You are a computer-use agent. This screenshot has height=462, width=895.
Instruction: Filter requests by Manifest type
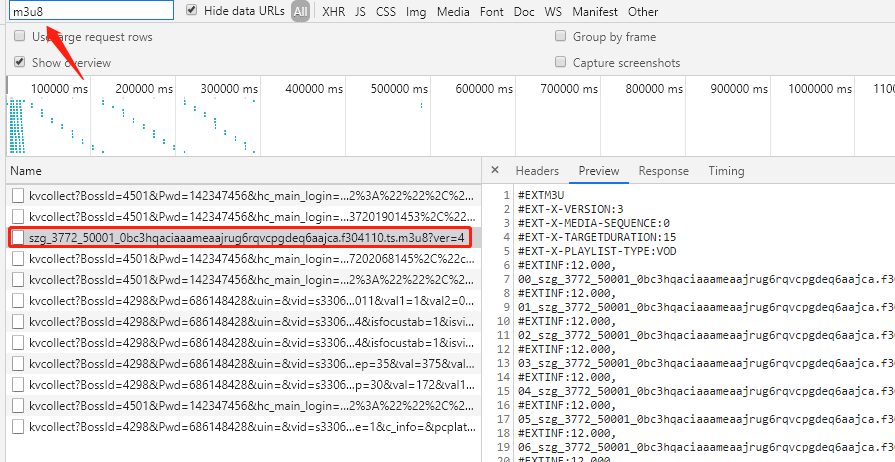pos(594,12)
